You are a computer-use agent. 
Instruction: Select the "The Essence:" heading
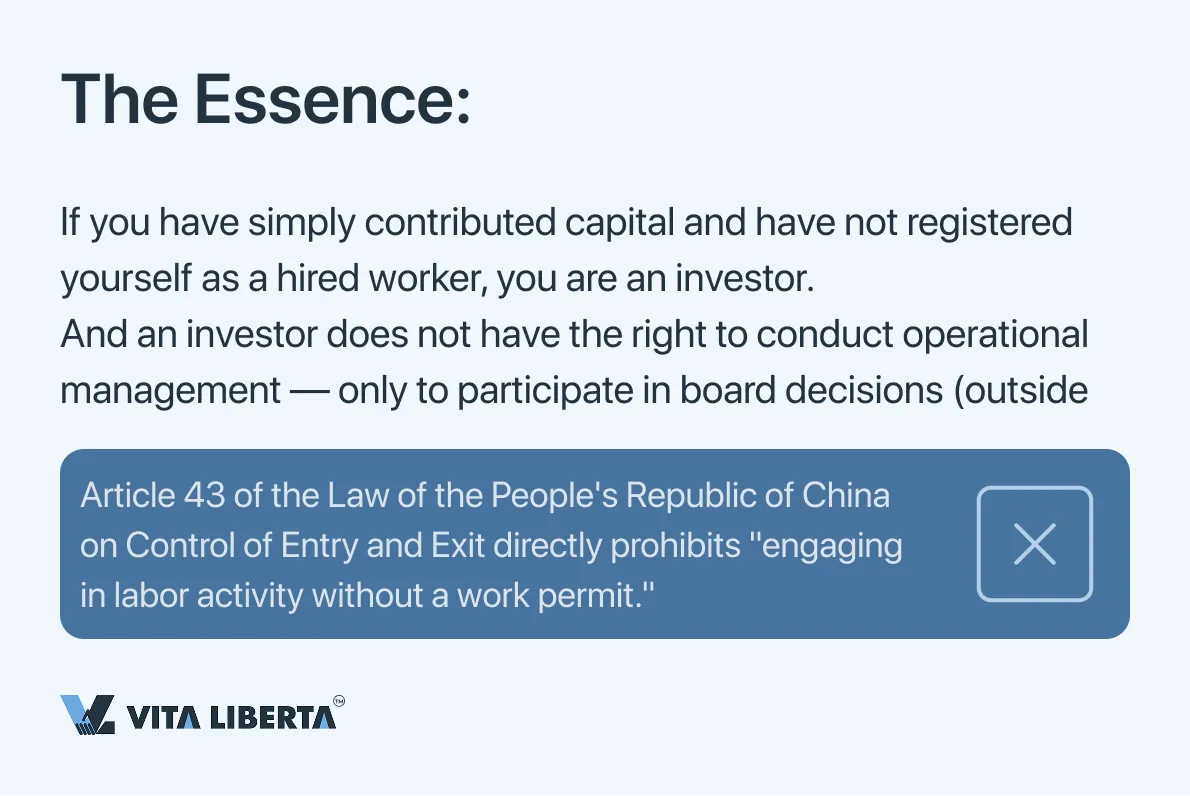[x=265, y=100]
